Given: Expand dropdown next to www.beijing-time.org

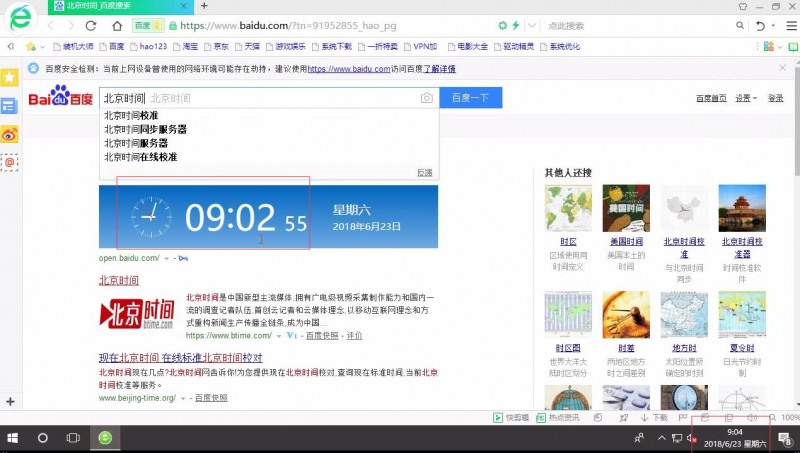Looking at the screenshot, I should click(x=183, y=398).
